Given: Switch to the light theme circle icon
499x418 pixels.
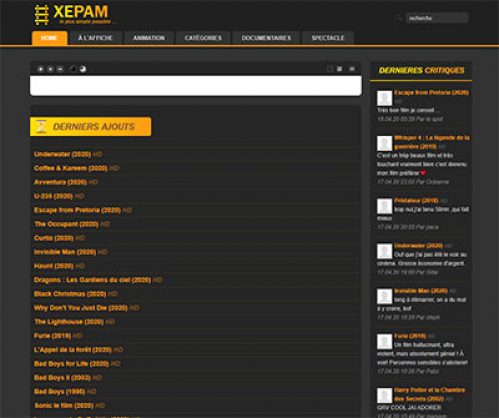Looking at the screenshot, I should point(83,69).
